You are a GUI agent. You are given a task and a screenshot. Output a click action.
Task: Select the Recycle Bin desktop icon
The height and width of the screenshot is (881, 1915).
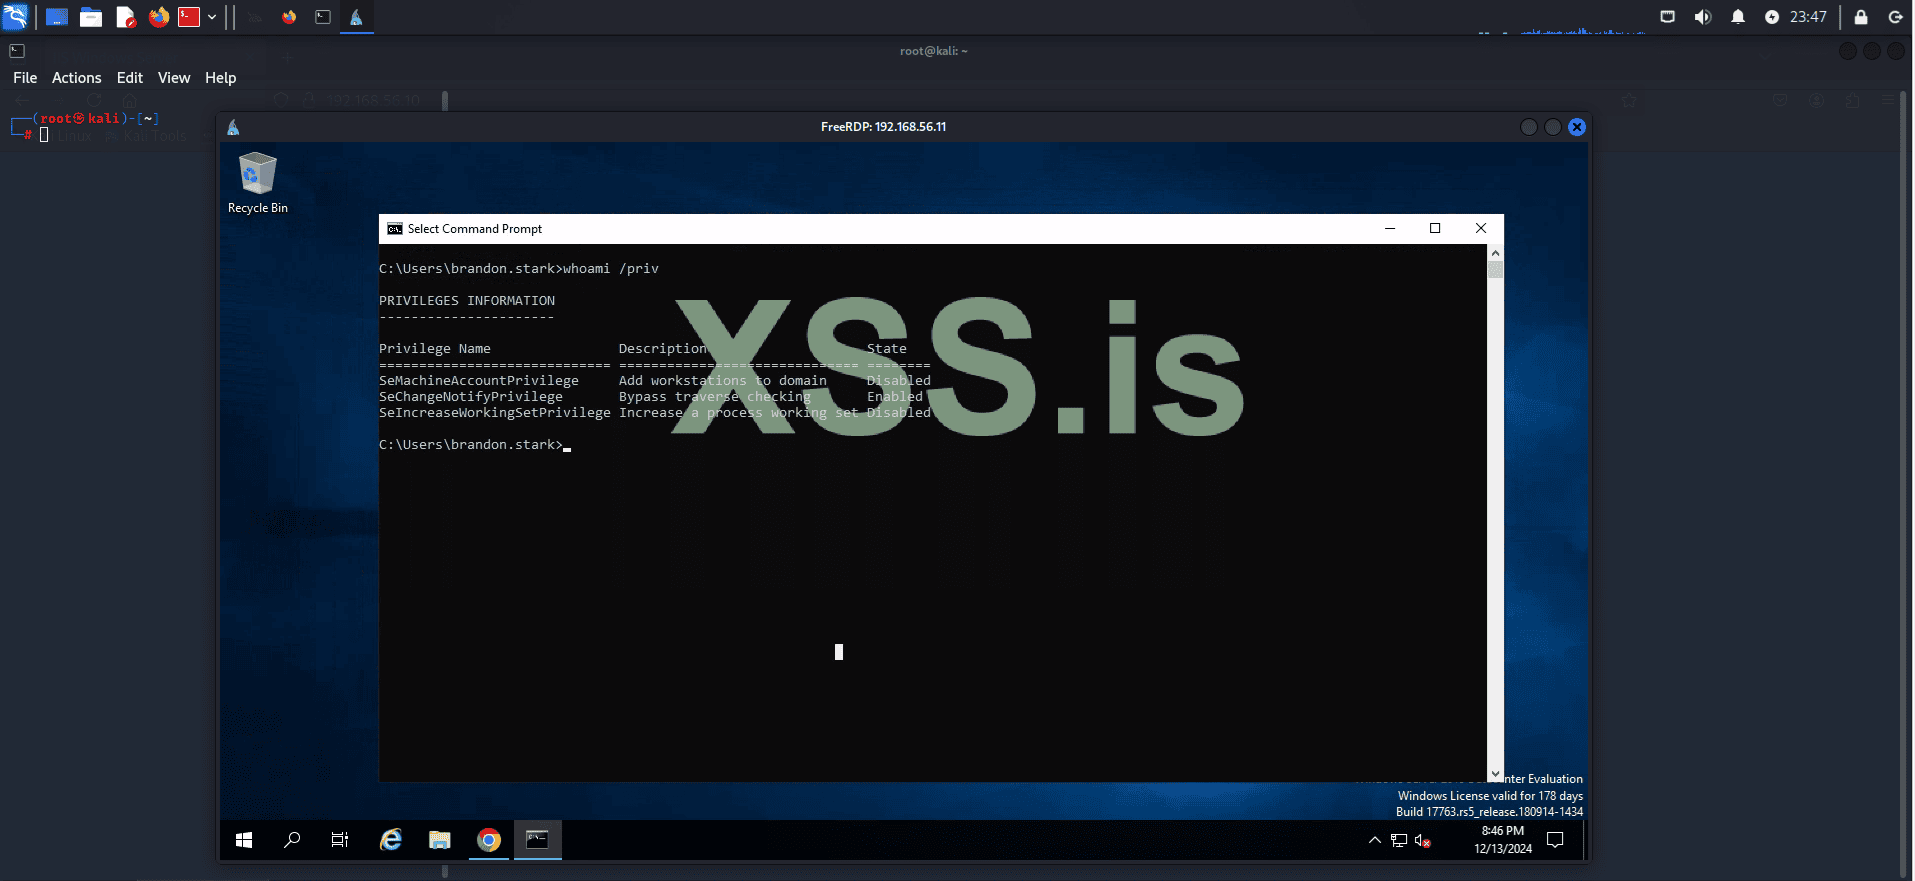[257, 183]
